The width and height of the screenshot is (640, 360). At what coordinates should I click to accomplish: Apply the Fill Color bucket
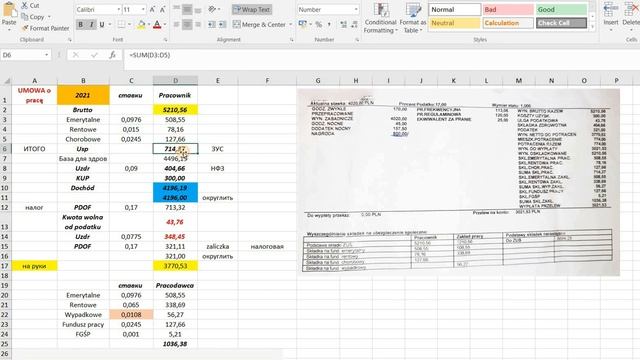click(141, 25)
